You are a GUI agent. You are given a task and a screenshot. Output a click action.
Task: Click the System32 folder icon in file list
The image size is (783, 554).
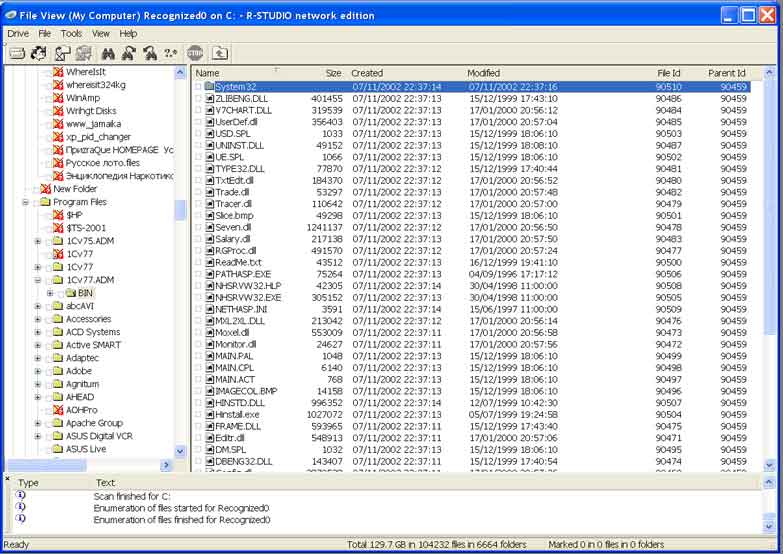pos(209,86)
